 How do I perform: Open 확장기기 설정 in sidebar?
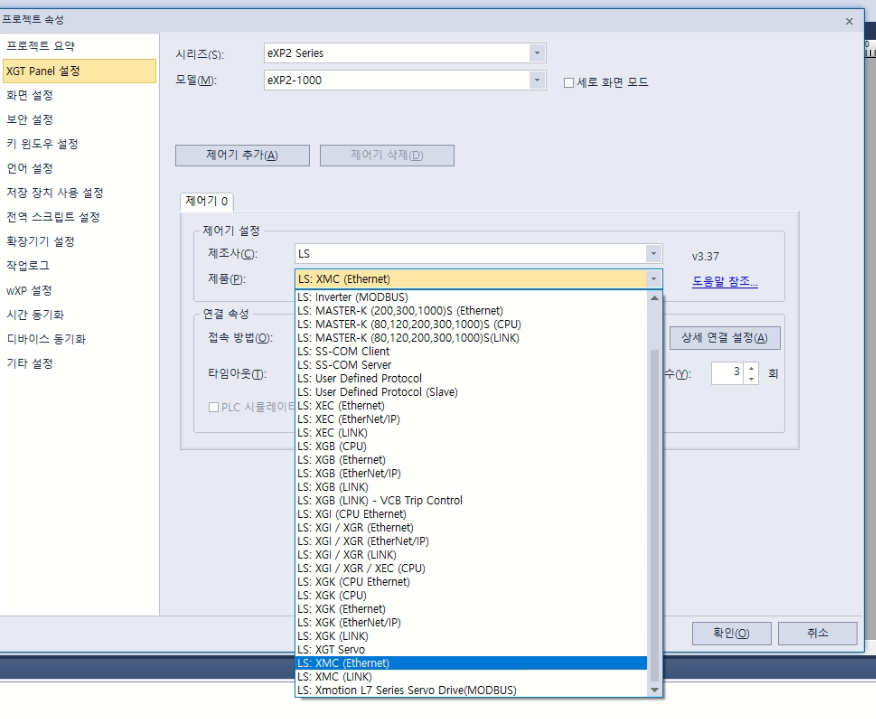(x=40, y=241)
